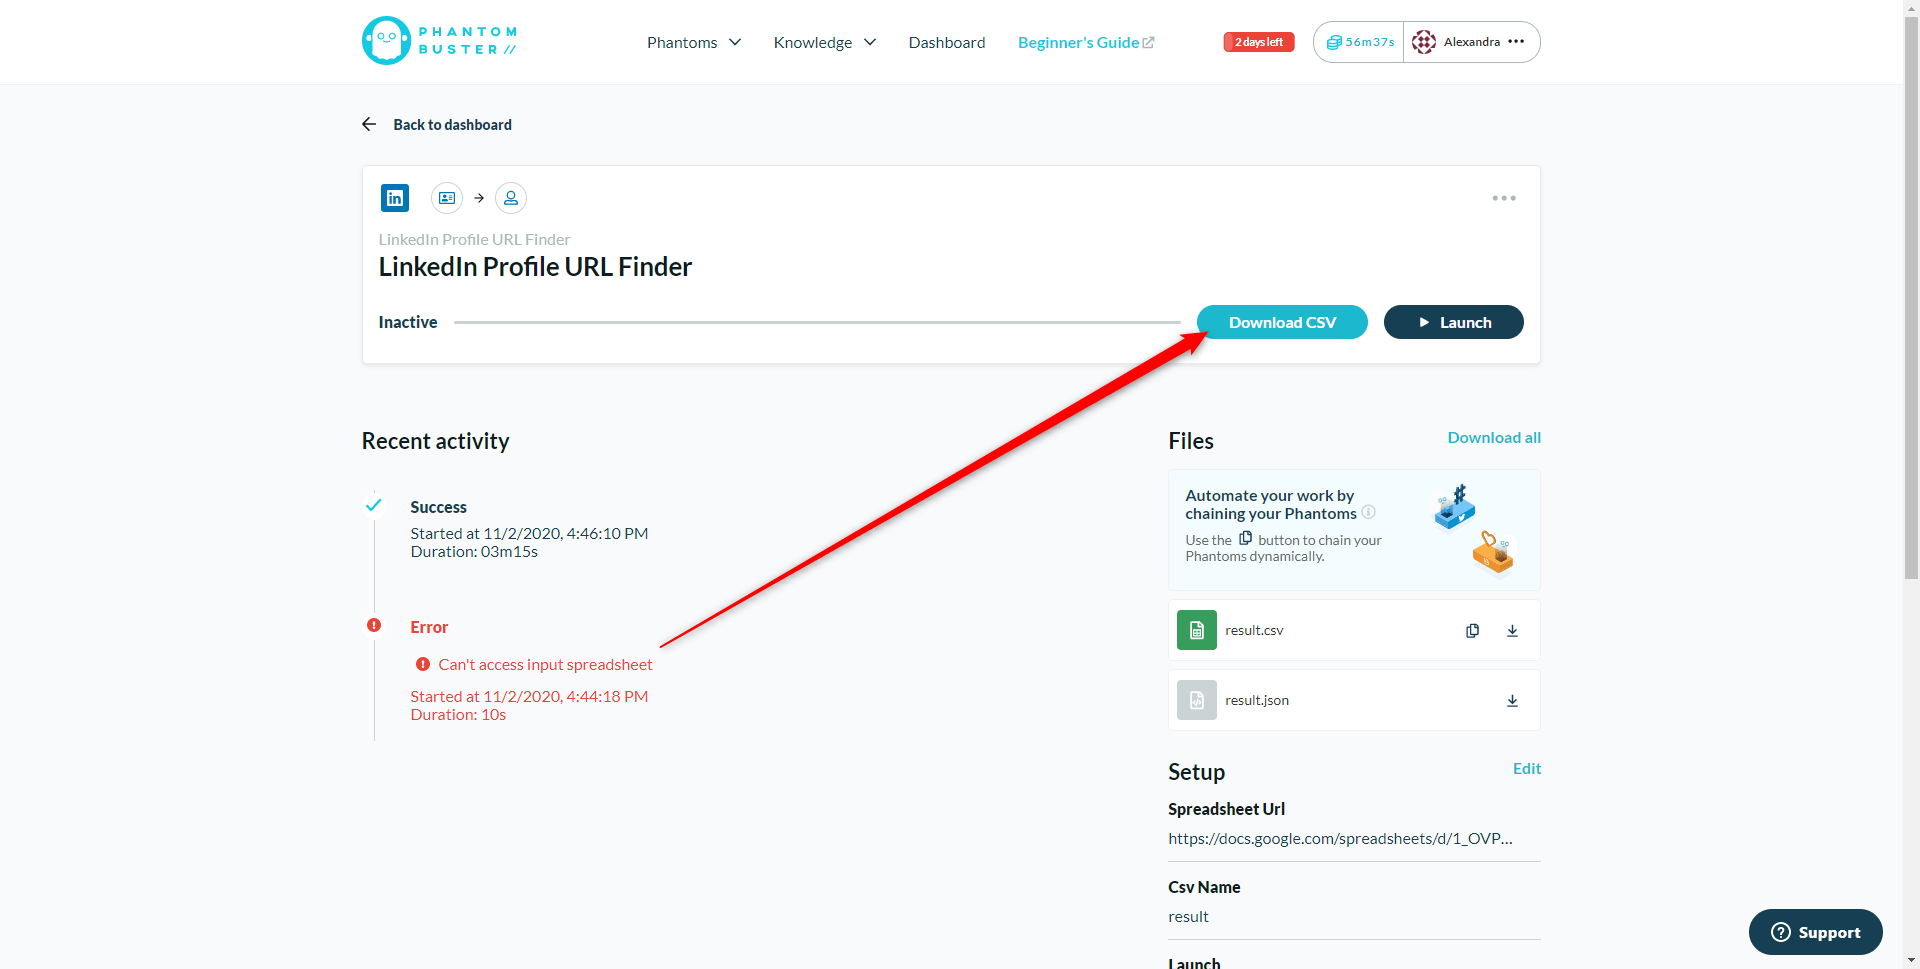Expand the Knowledge dropdown menu
Image resolution: width=1920 pixels, height=969 pixels.
point(824,42)
